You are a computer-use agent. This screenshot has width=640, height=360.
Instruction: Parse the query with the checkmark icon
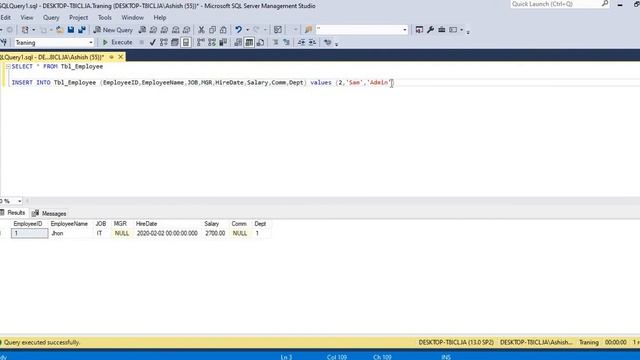pos(152,42)
